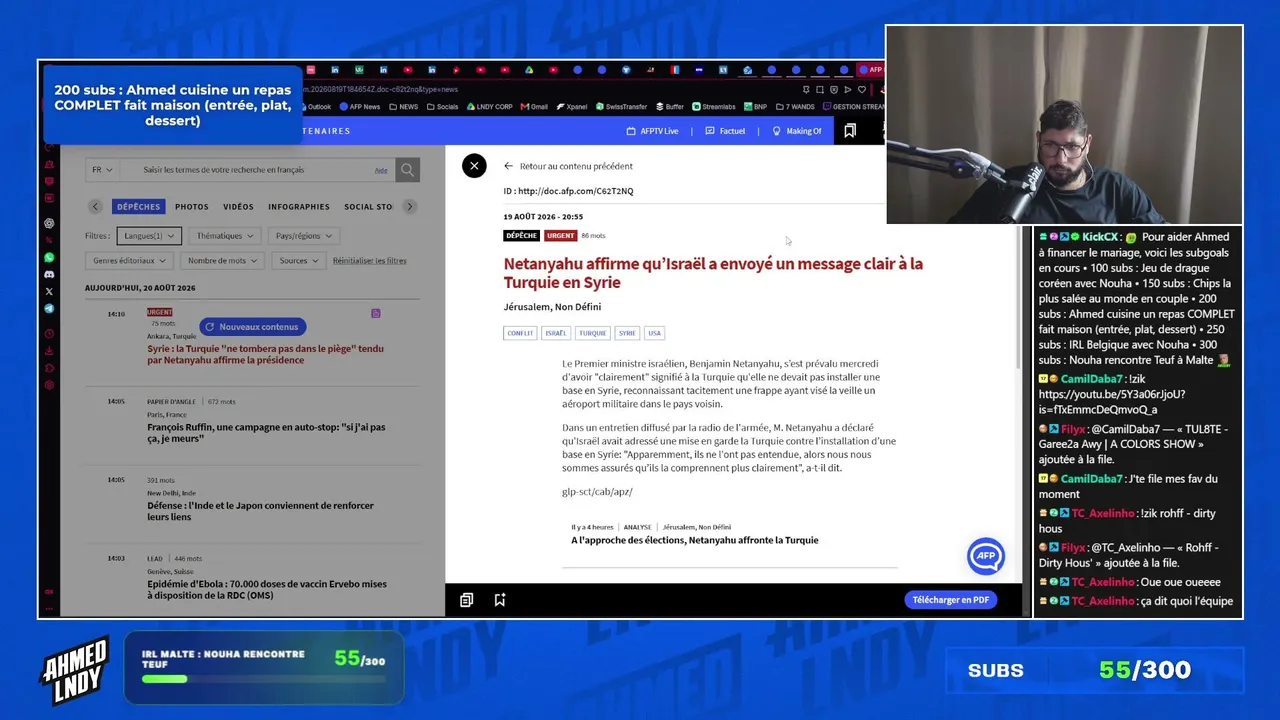This screenshot has width=1280, height=720.
Task: Expand the Langues(1) filter
Action: click(x=149, y=236)
